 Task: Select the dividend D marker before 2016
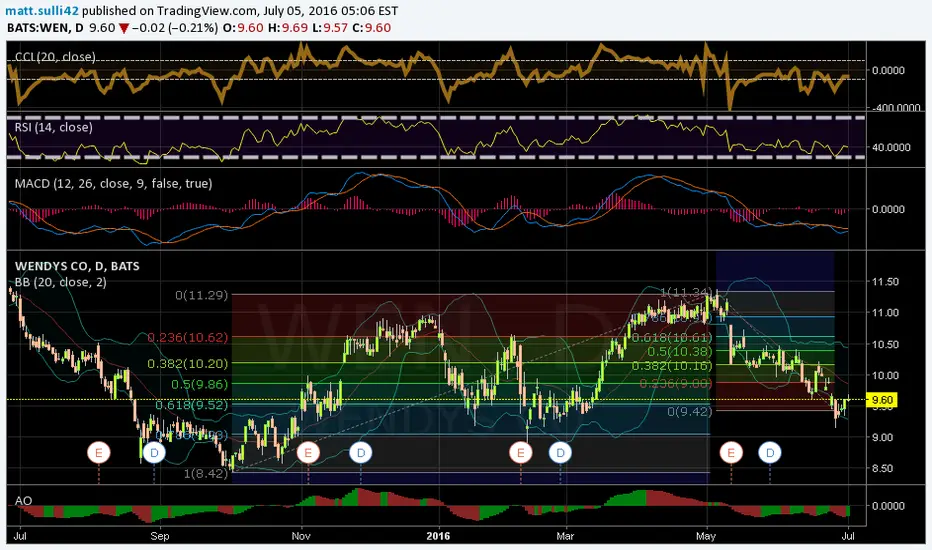coord(361,453)
